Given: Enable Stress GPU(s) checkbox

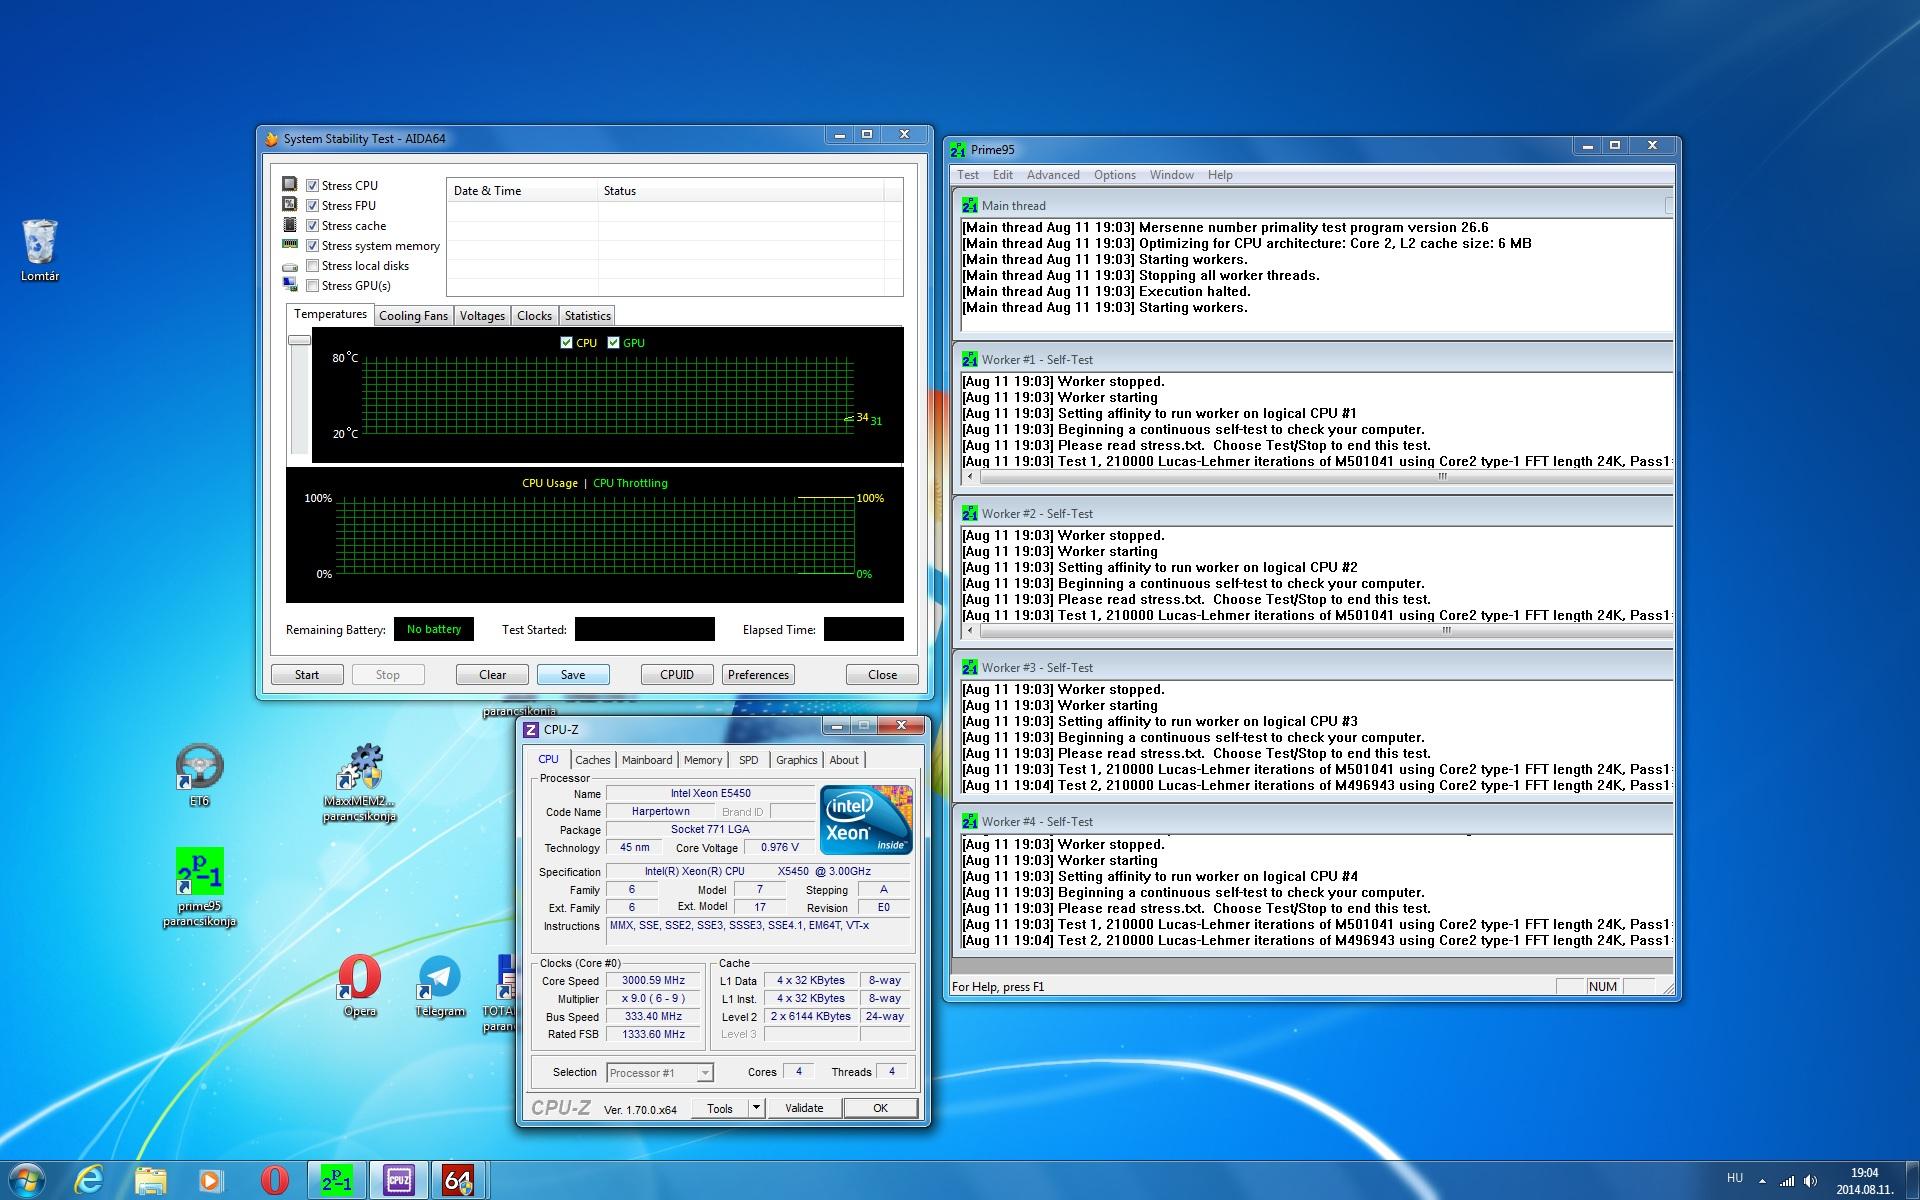Looking at the screenshot, I should click(312, 285).
